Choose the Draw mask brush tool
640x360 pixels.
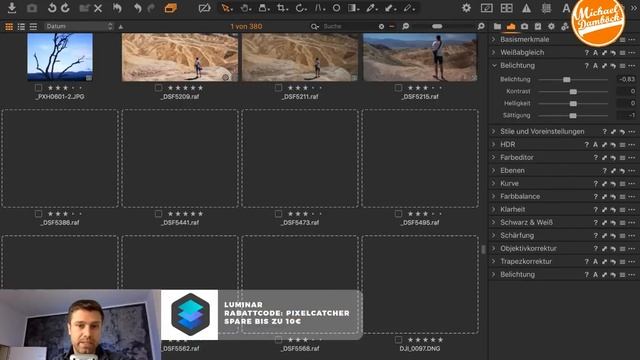pyautogui.click(x=409, y=8)
